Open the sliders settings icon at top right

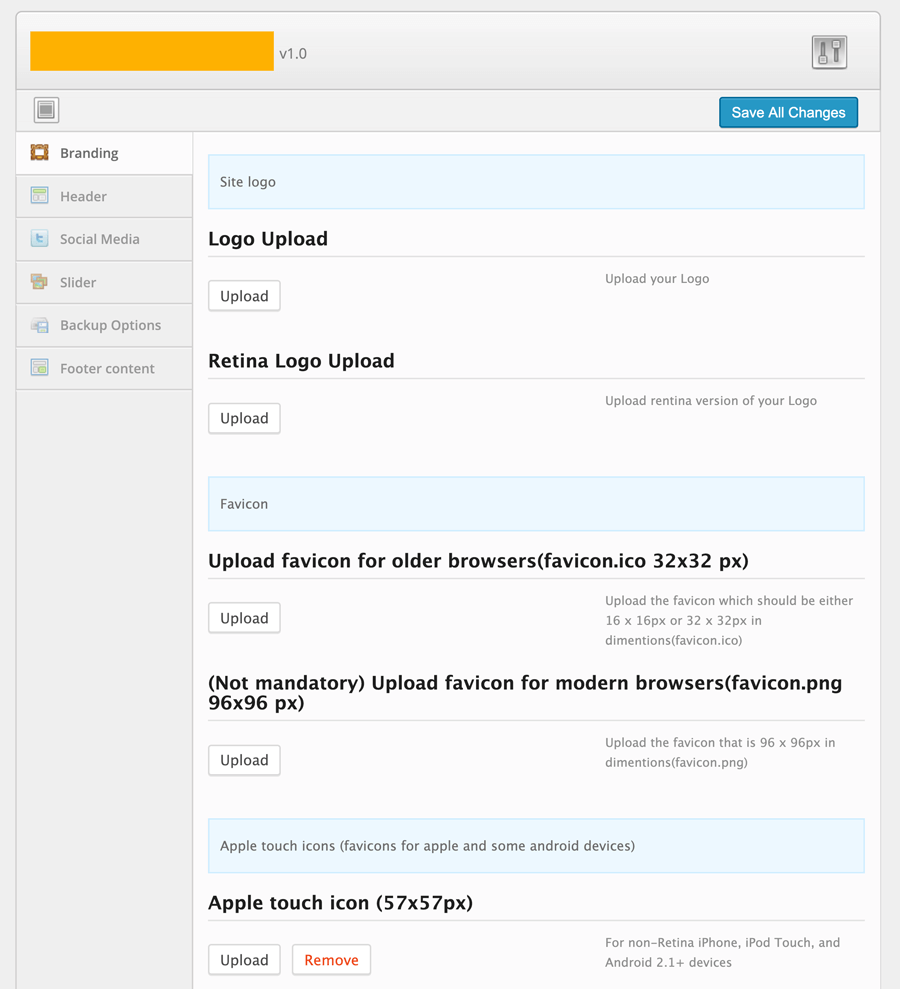click(828, 51)
